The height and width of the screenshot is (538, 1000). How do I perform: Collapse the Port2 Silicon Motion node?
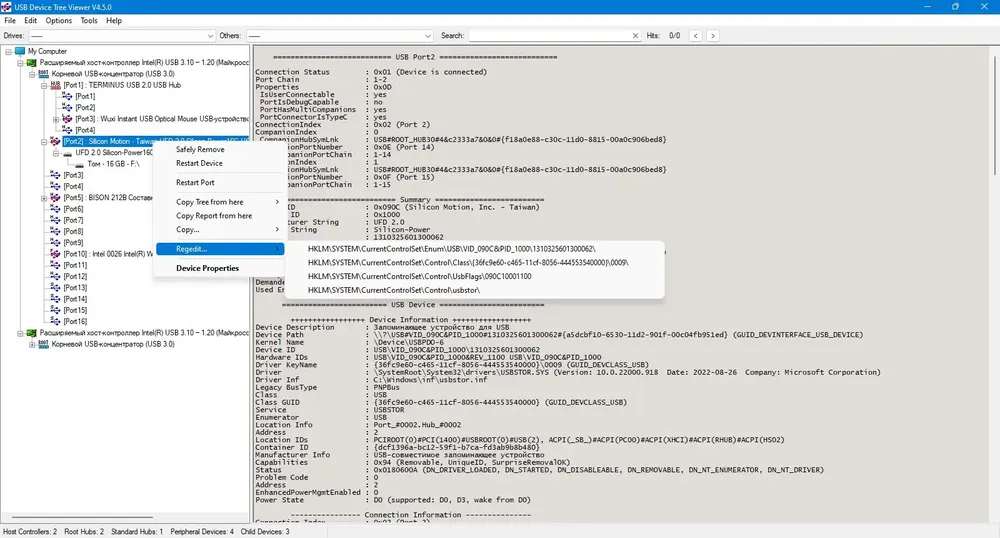coord(44,142)
